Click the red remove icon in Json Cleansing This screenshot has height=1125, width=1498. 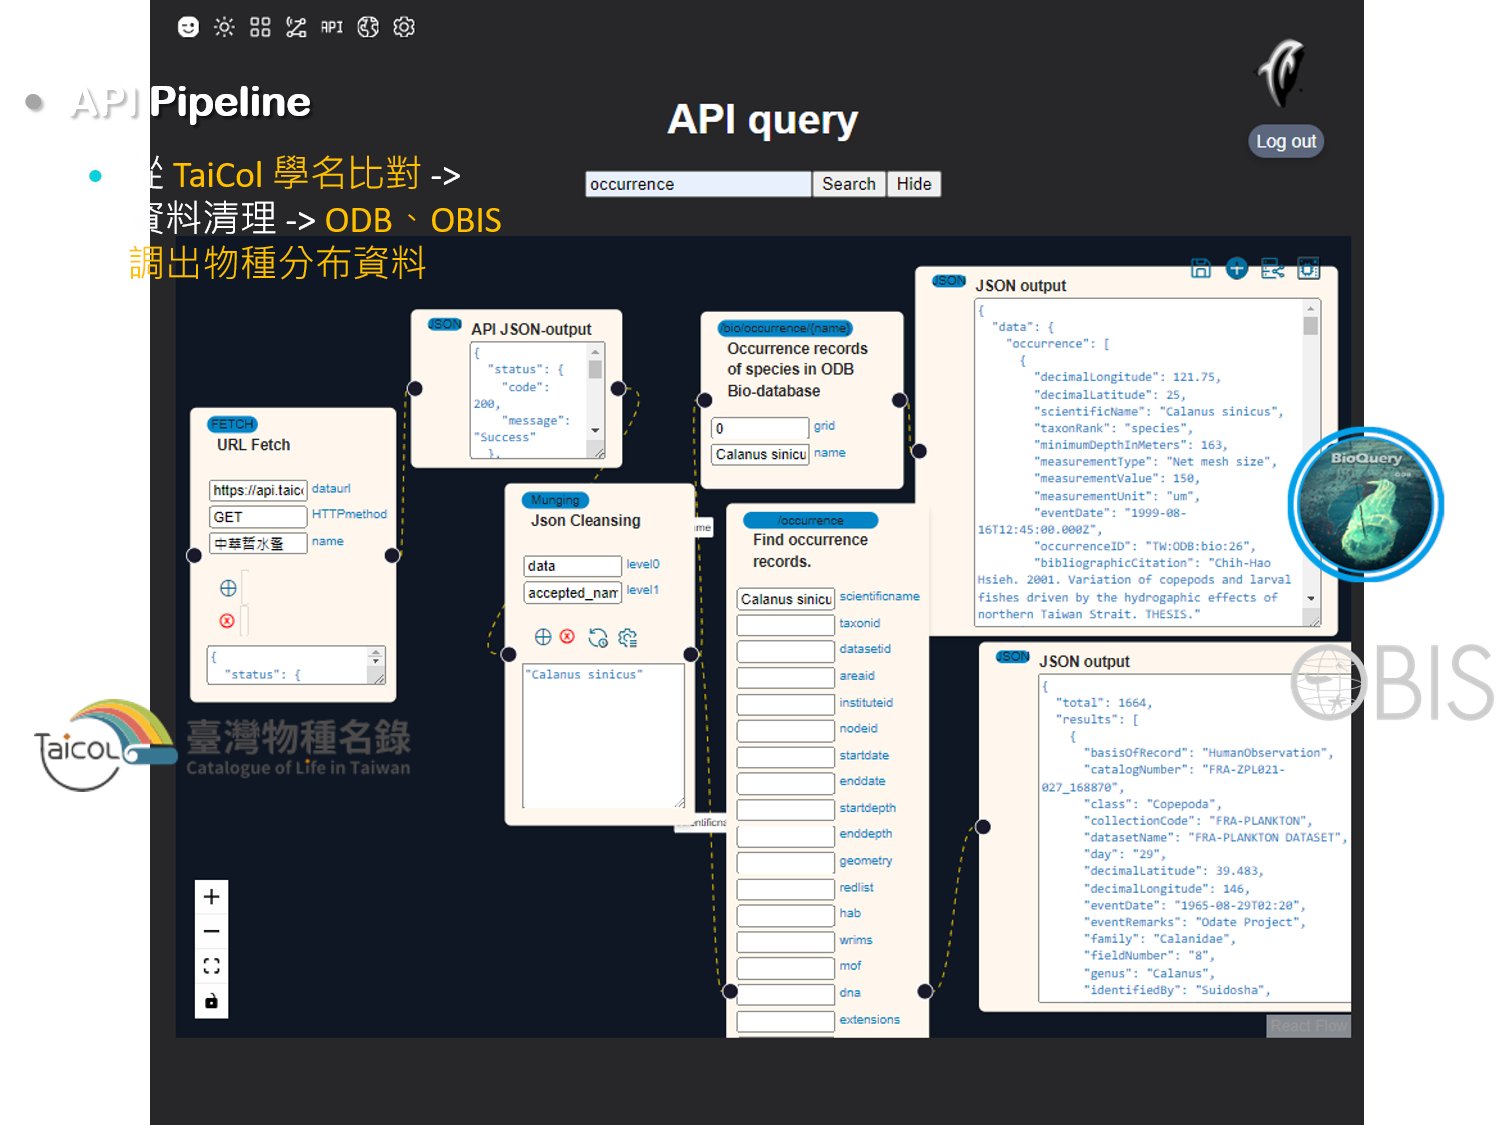pyautogui.click(x=567, y=636)
